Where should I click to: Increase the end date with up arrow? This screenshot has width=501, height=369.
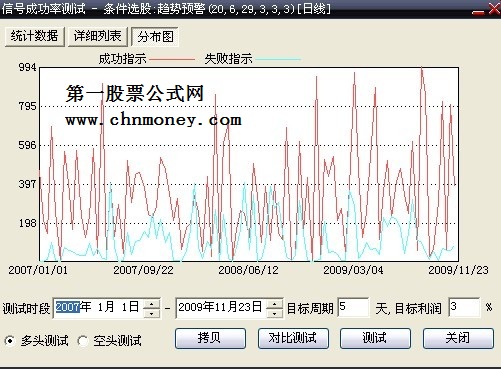click(x=275, y=304)
